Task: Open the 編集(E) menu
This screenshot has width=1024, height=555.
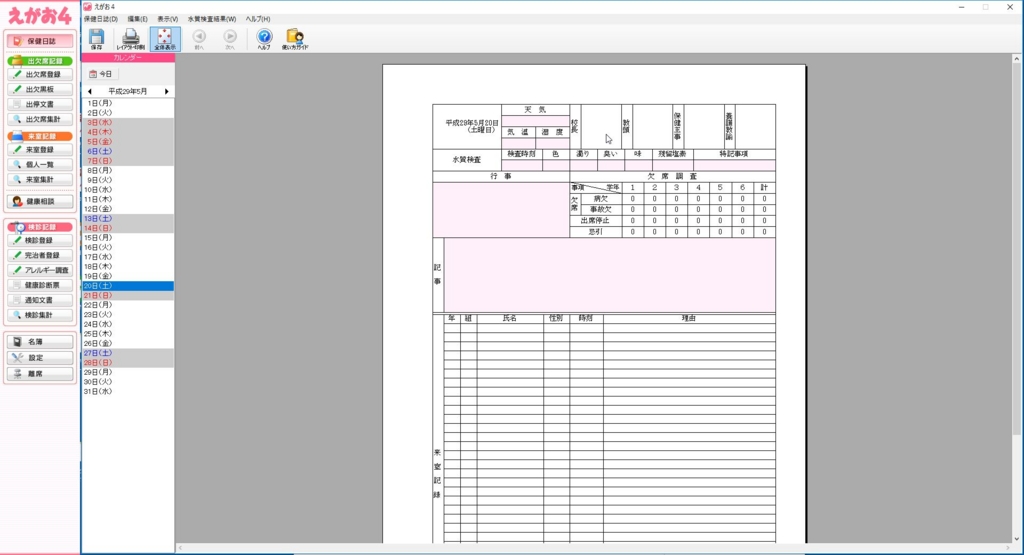Action: [137, 19]
